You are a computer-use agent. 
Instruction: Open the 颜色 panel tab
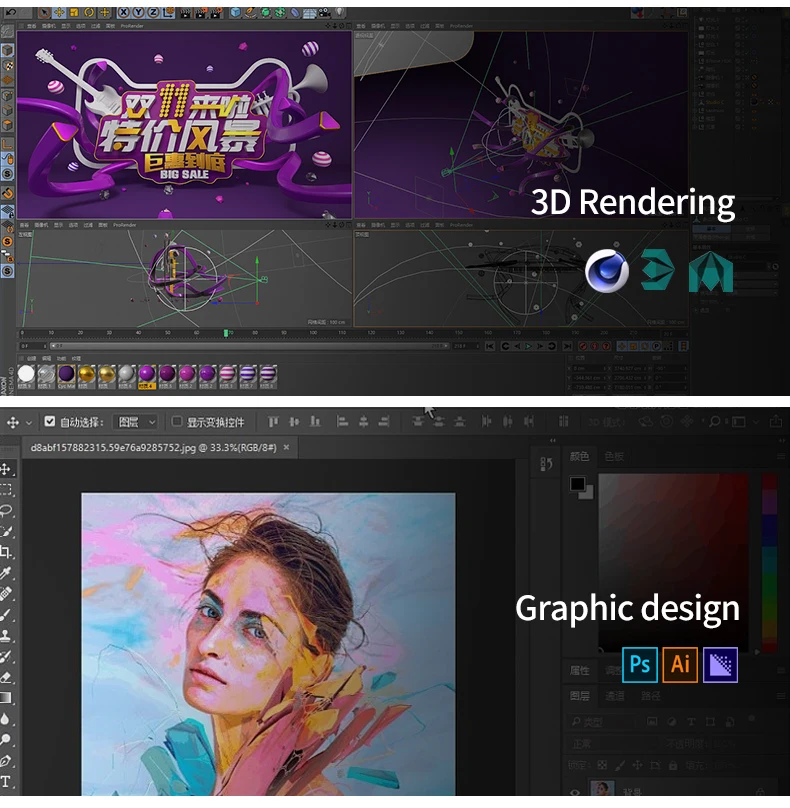tap(579, 457)
